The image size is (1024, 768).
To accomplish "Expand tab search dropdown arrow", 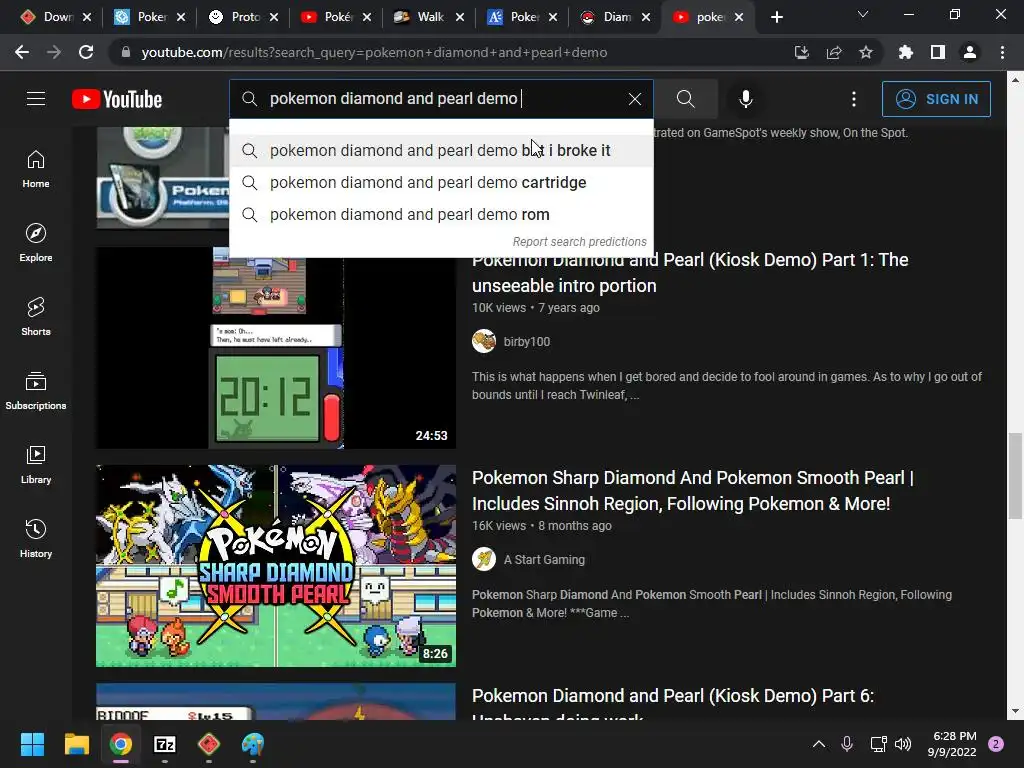I will [863, 14].
